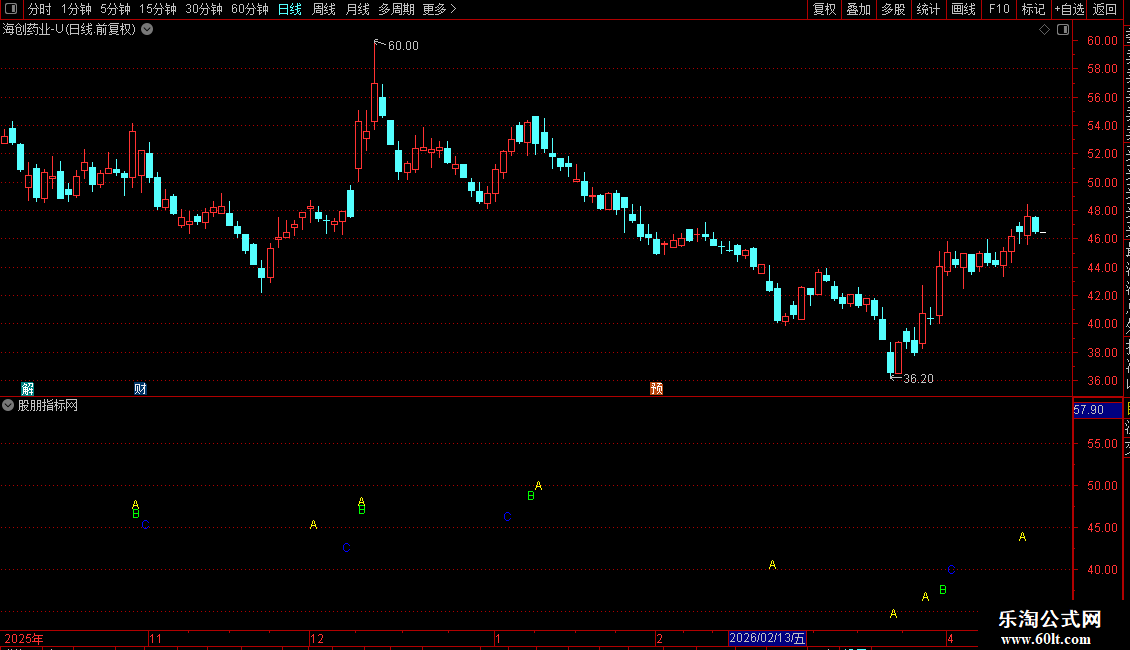Open the F10 company info button

click(x=999, y=9)
